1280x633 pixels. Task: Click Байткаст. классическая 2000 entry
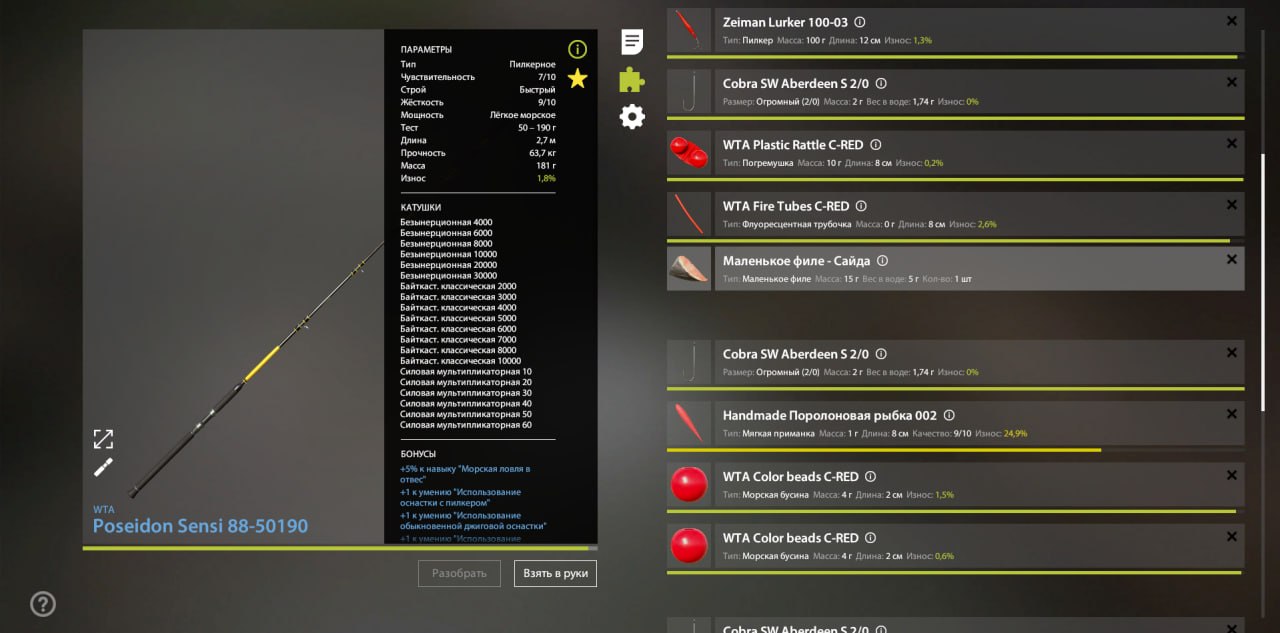pyautogui.click(x=458, y=286)
